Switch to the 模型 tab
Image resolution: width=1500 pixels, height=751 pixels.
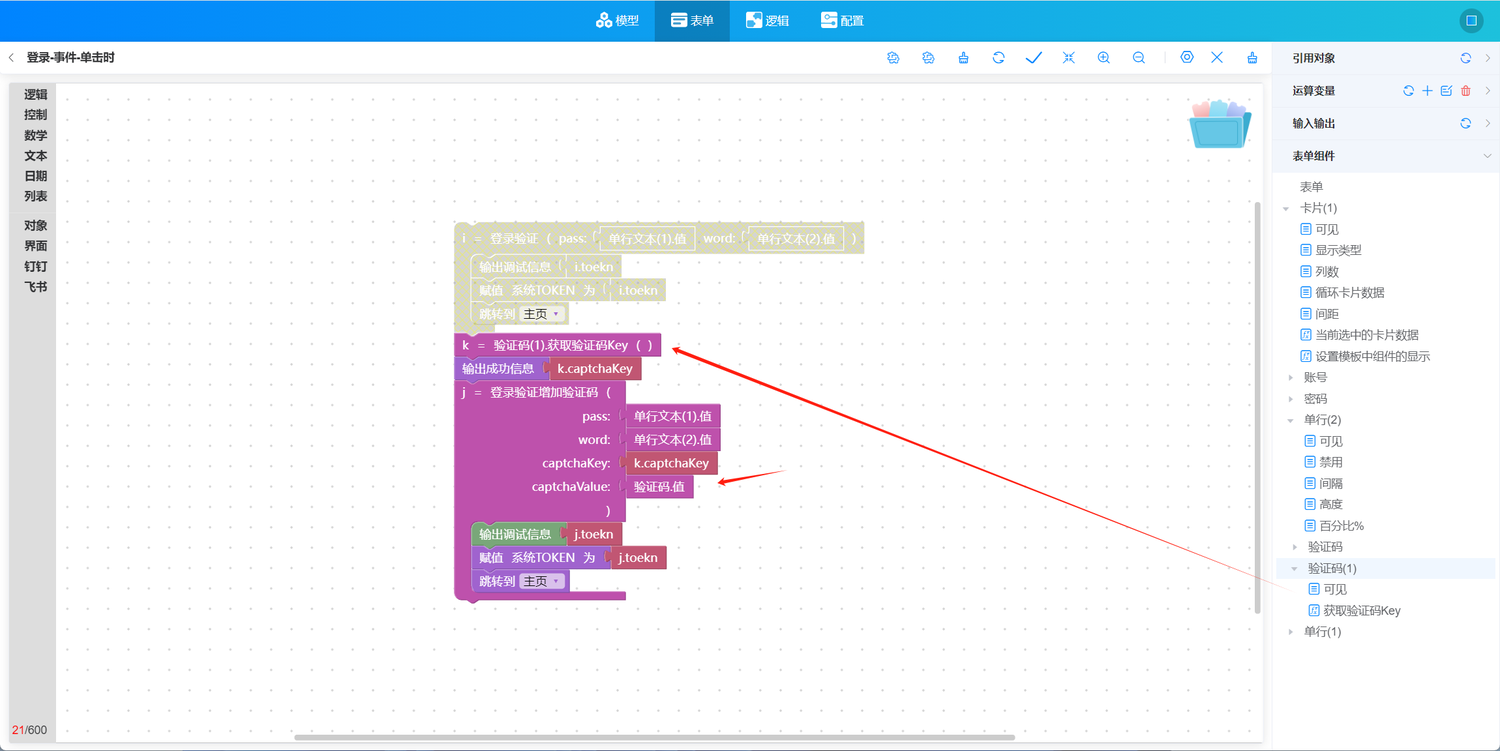click(617, 20)
